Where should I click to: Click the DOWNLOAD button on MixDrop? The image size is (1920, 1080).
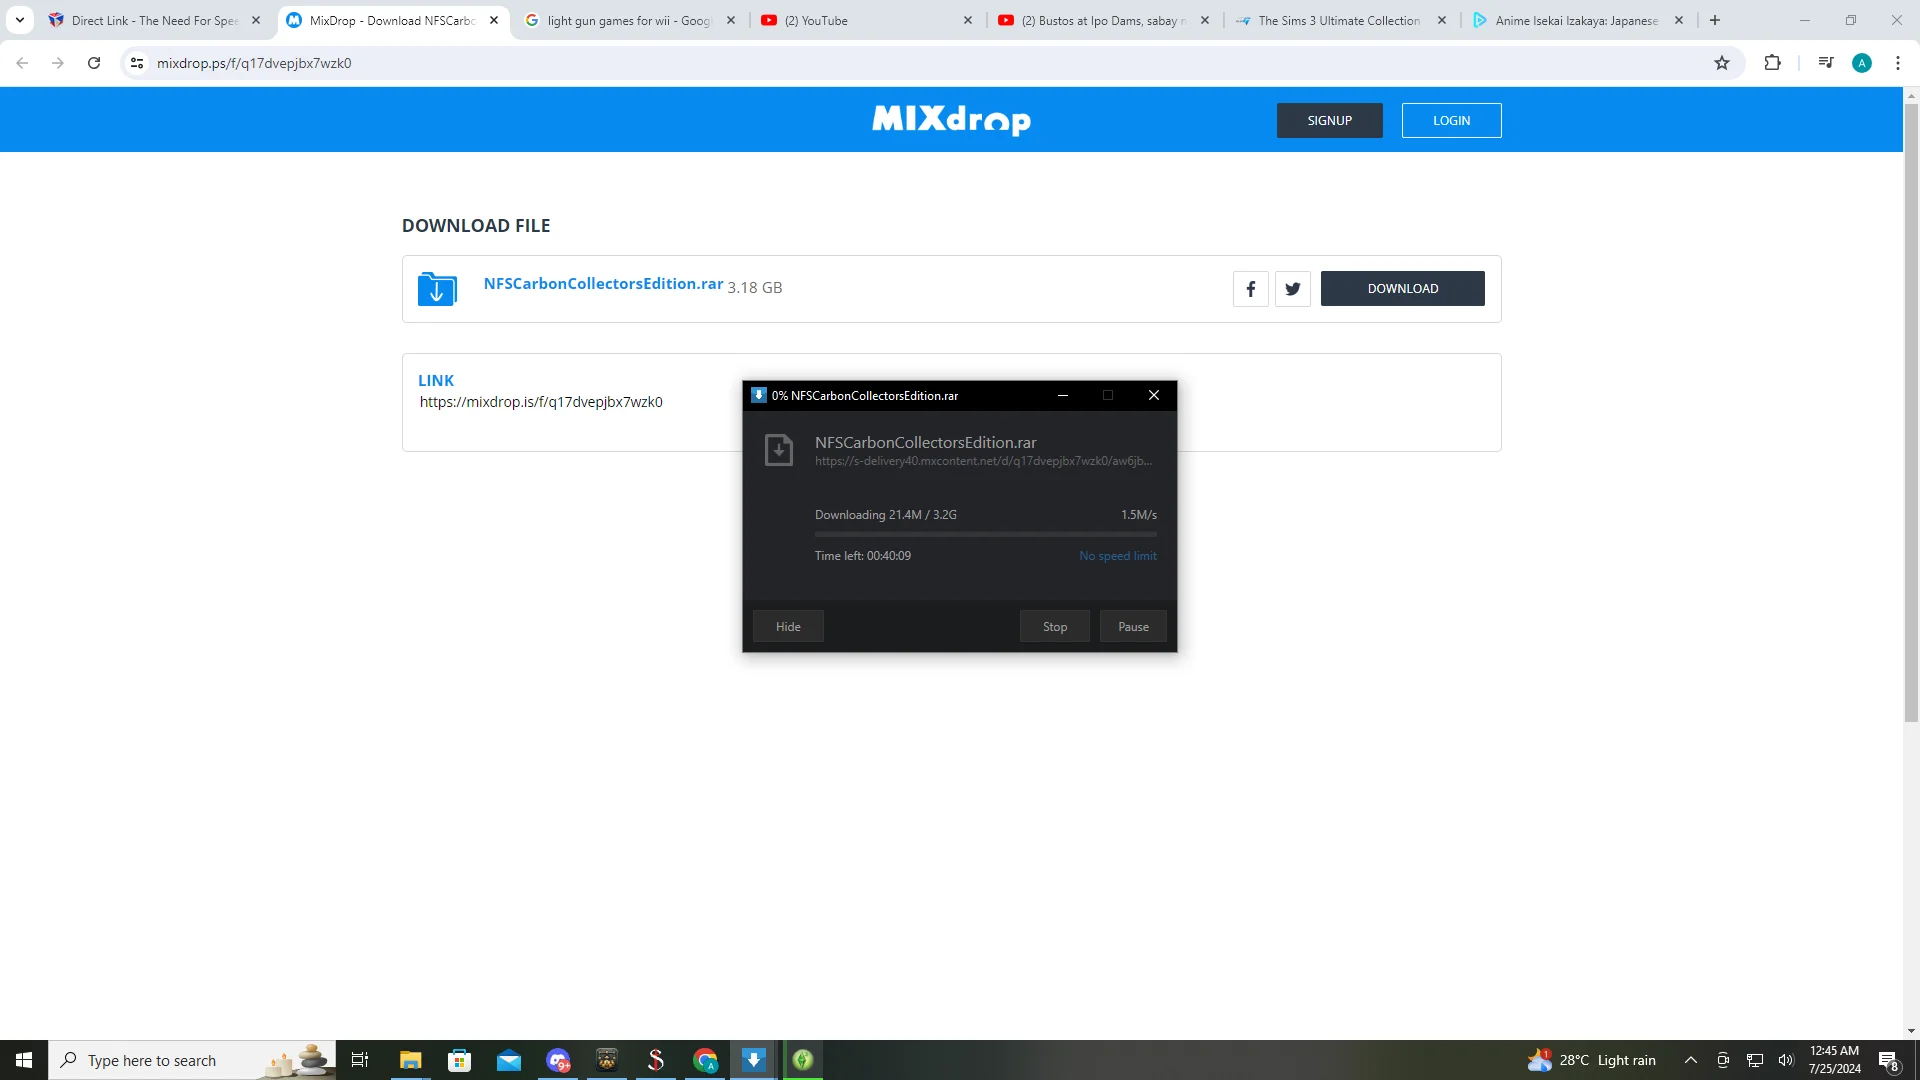pyautogui.click(x=1402, y=289)
